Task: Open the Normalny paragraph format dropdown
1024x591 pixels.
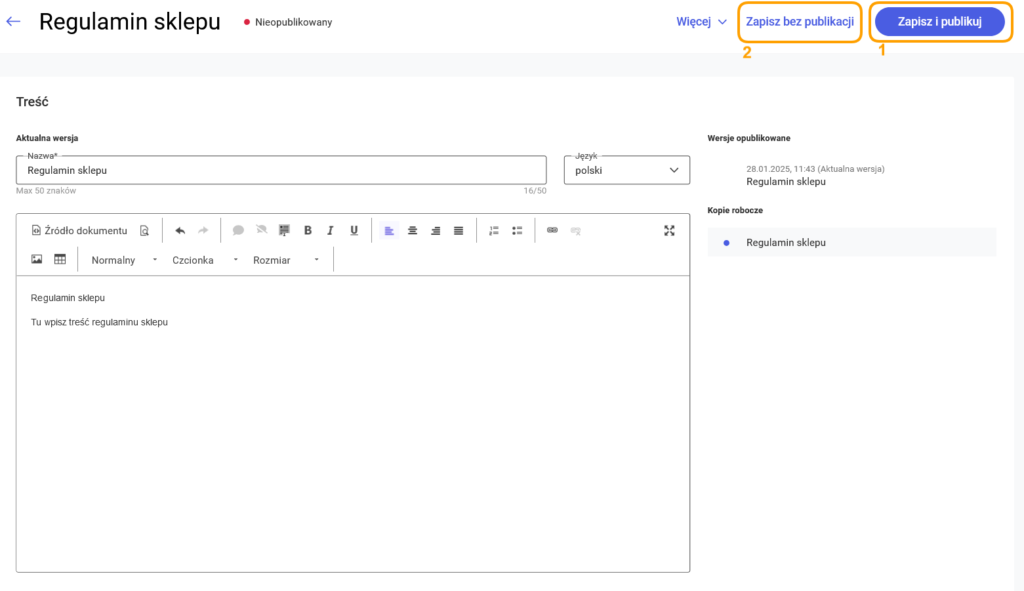Action: tap(124, 260)
